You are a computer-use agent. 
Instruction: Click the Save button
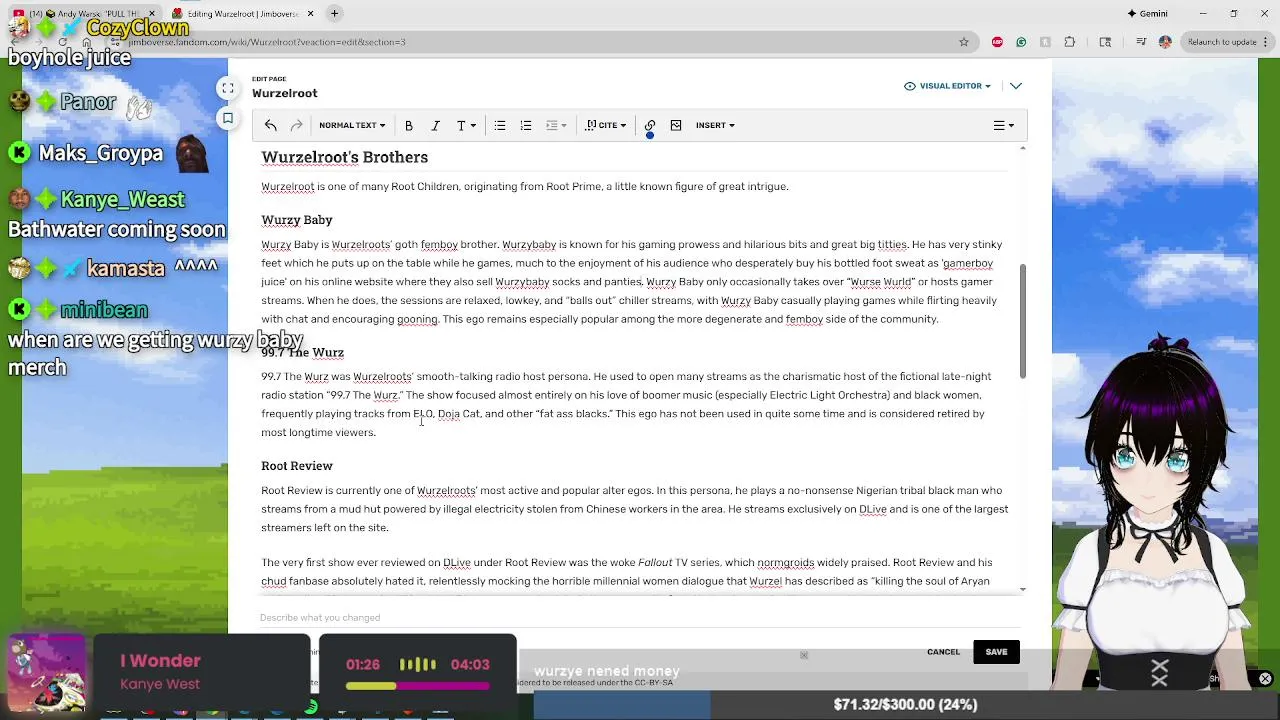[x=996, y=652]
